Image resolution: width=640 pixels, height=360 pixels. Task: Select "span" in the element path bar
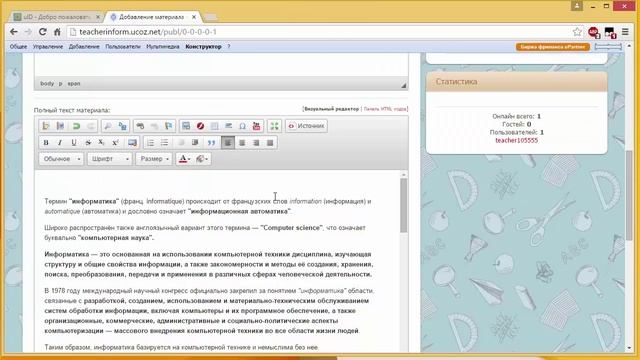pyautogui.click(x=74, y=84)
